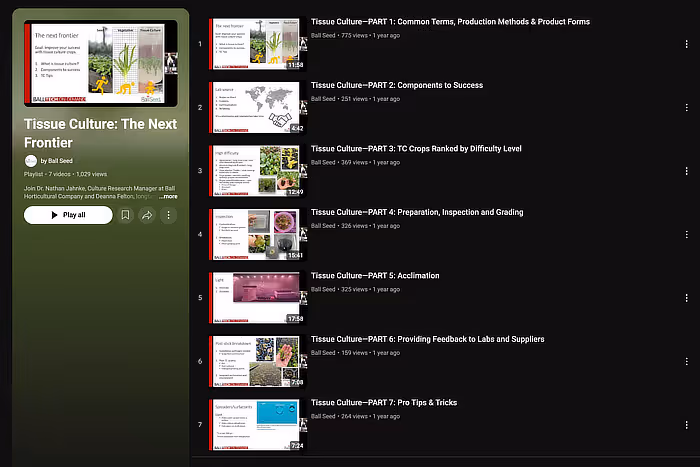
Task: Open 'PART 2: Components to Success' title
Action: [397, 85]
